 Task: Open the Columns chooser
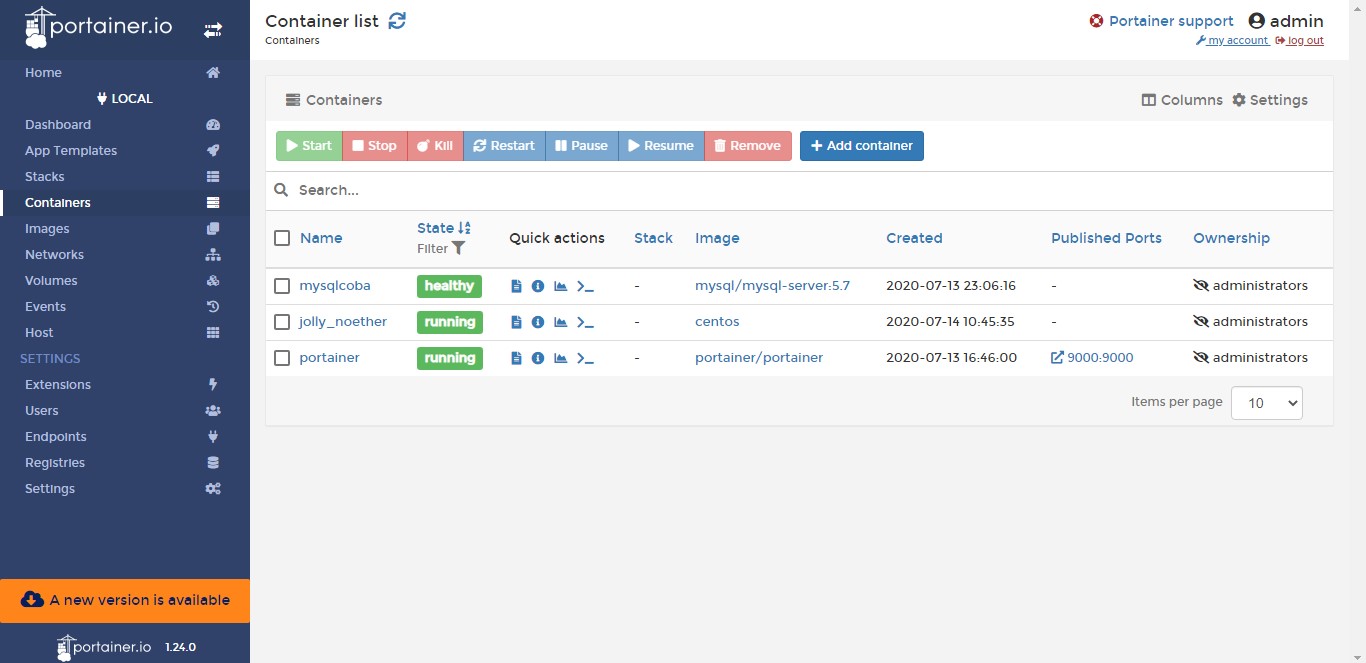coord(1182,100)
